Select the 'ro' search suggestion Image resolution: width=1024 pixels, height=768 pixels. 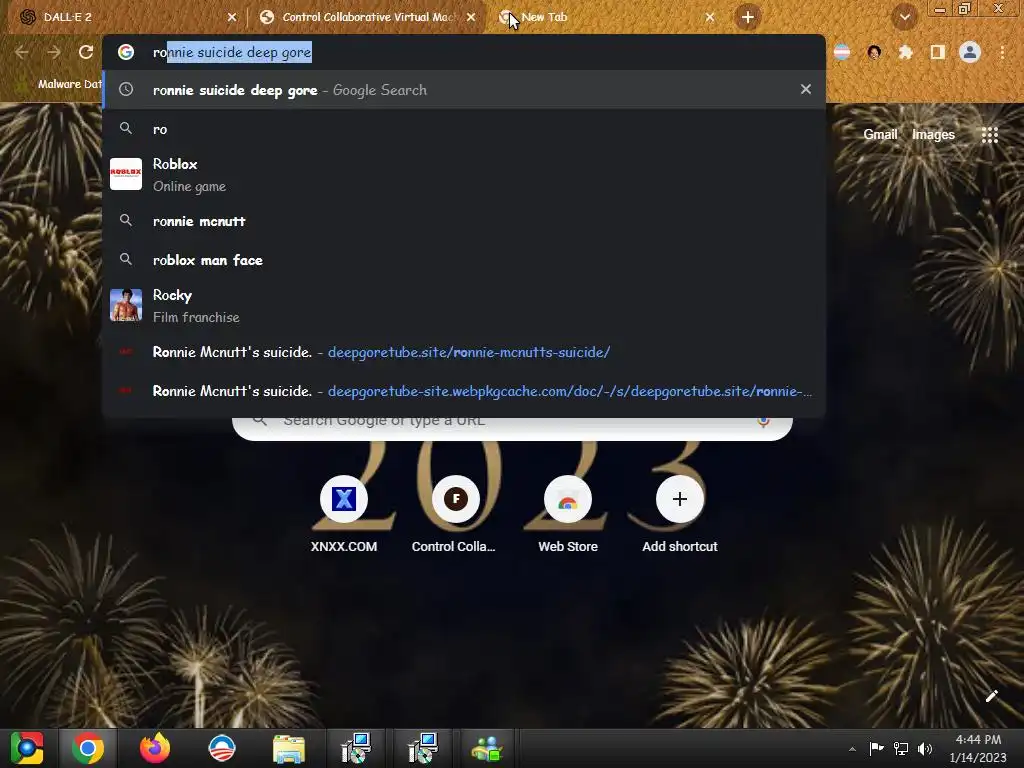pyautogui.click(x=464, y=129)
